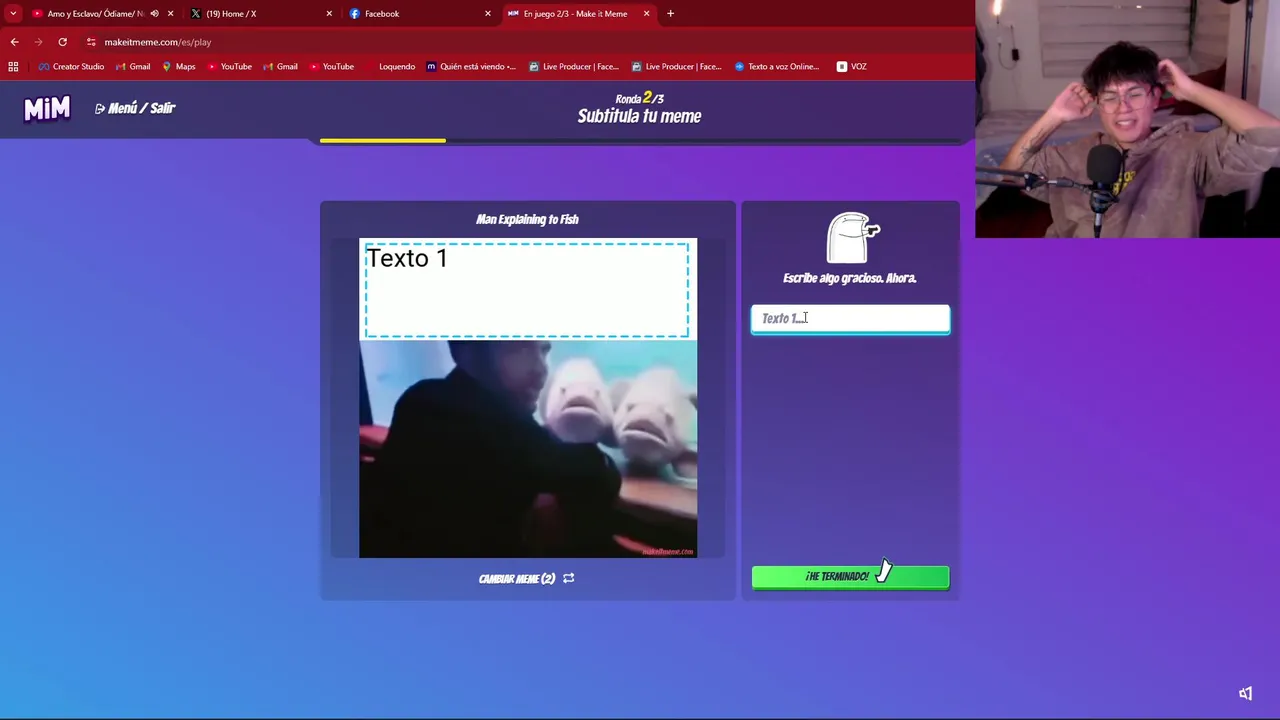Focus the Texto 1 caption input field

click(850, 318)
